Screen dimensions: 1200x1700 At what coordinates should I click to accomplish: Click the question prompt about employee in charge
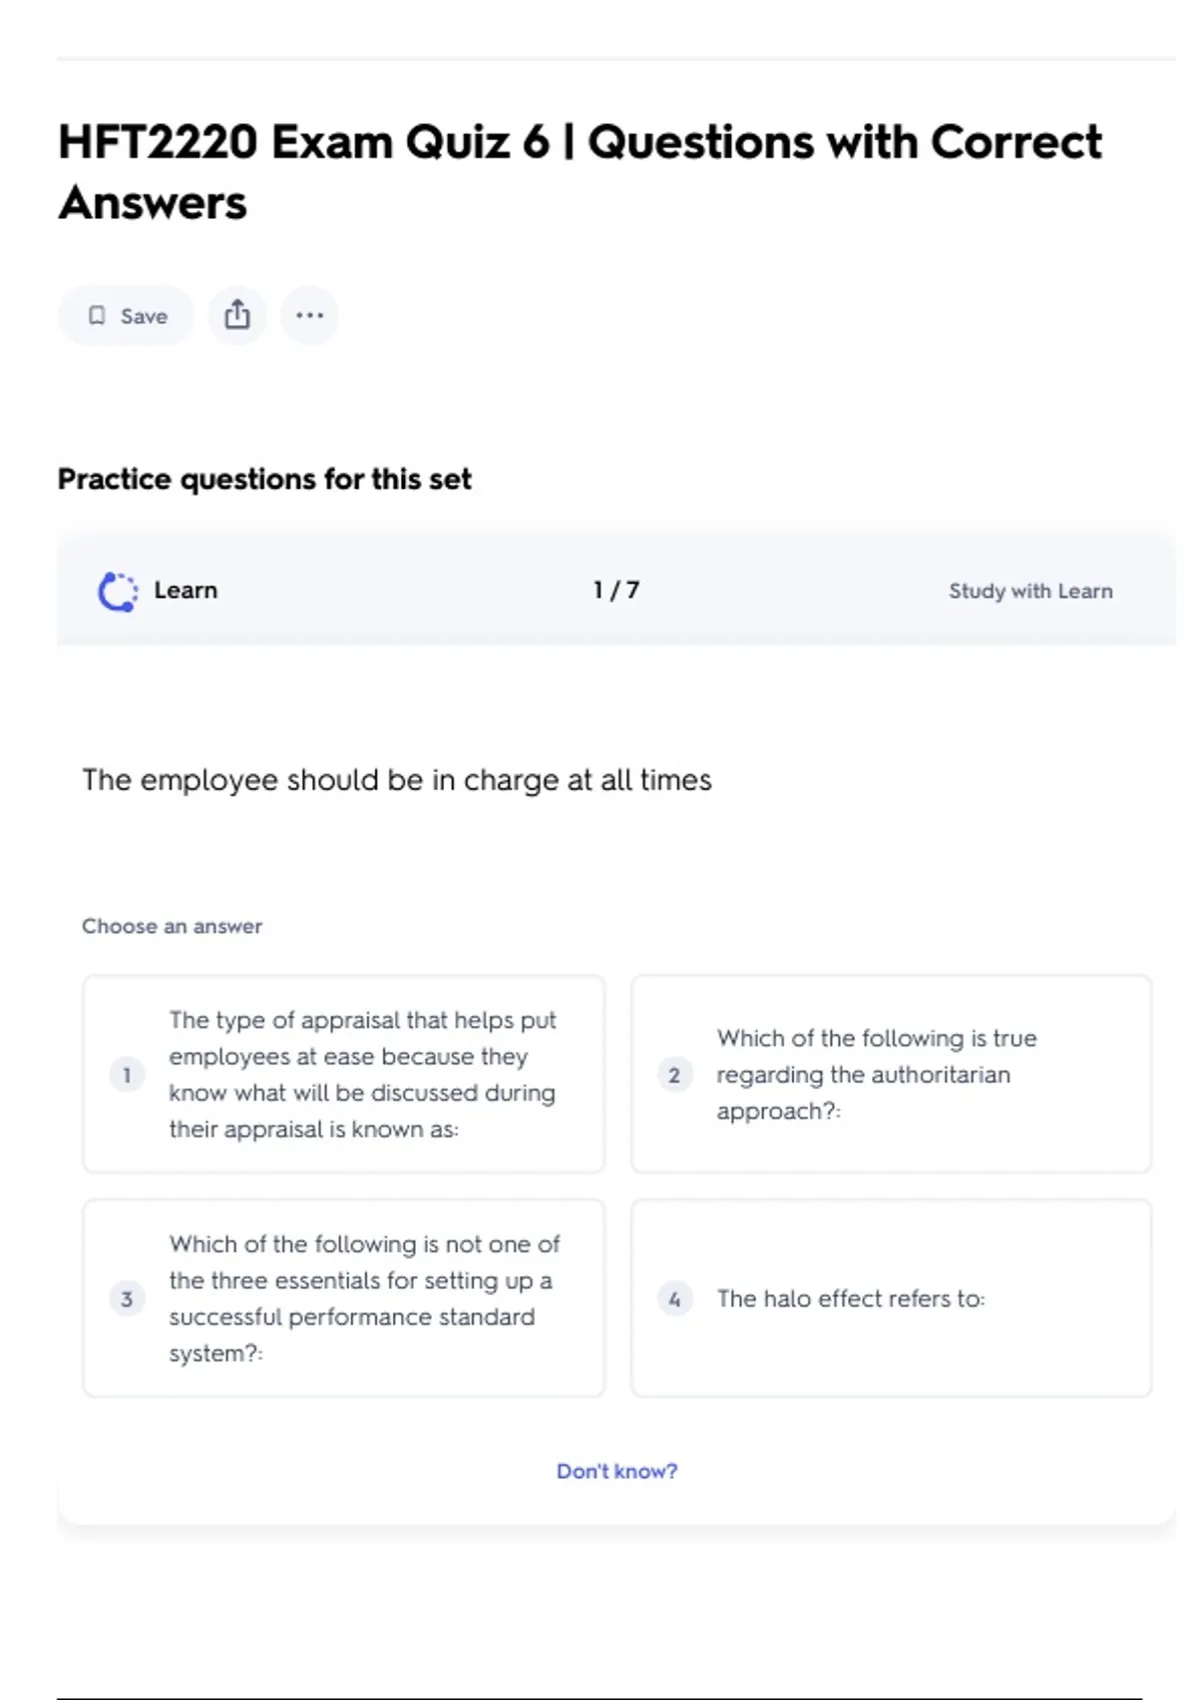point(397,780)
